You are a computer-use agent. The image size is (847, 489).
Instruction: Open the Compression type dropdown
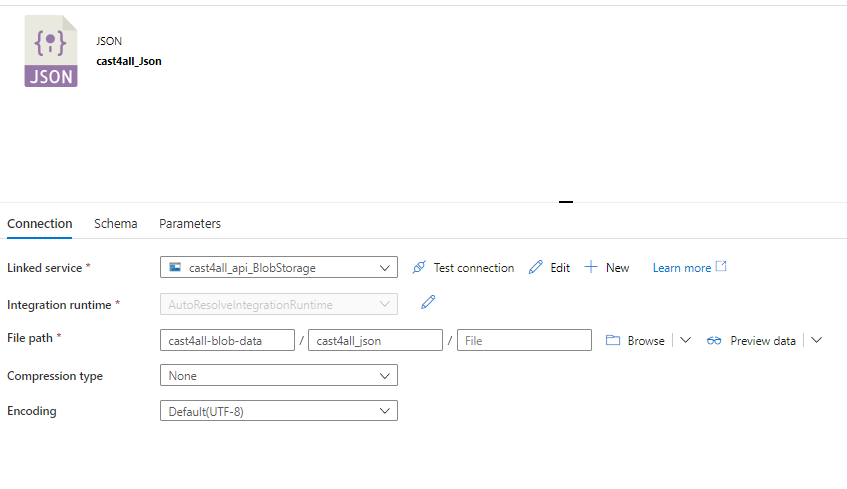(279, 376)
